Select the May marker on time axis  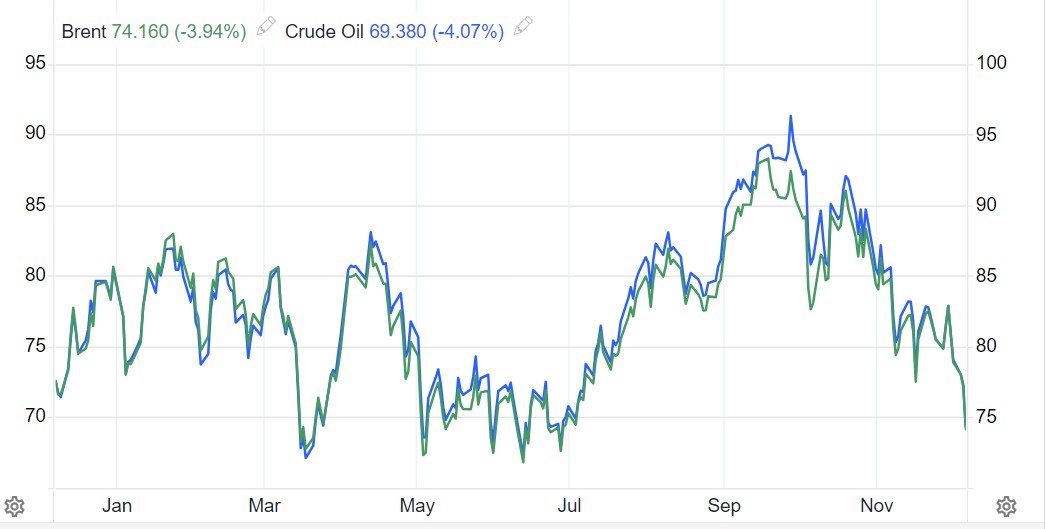point(417,505)
